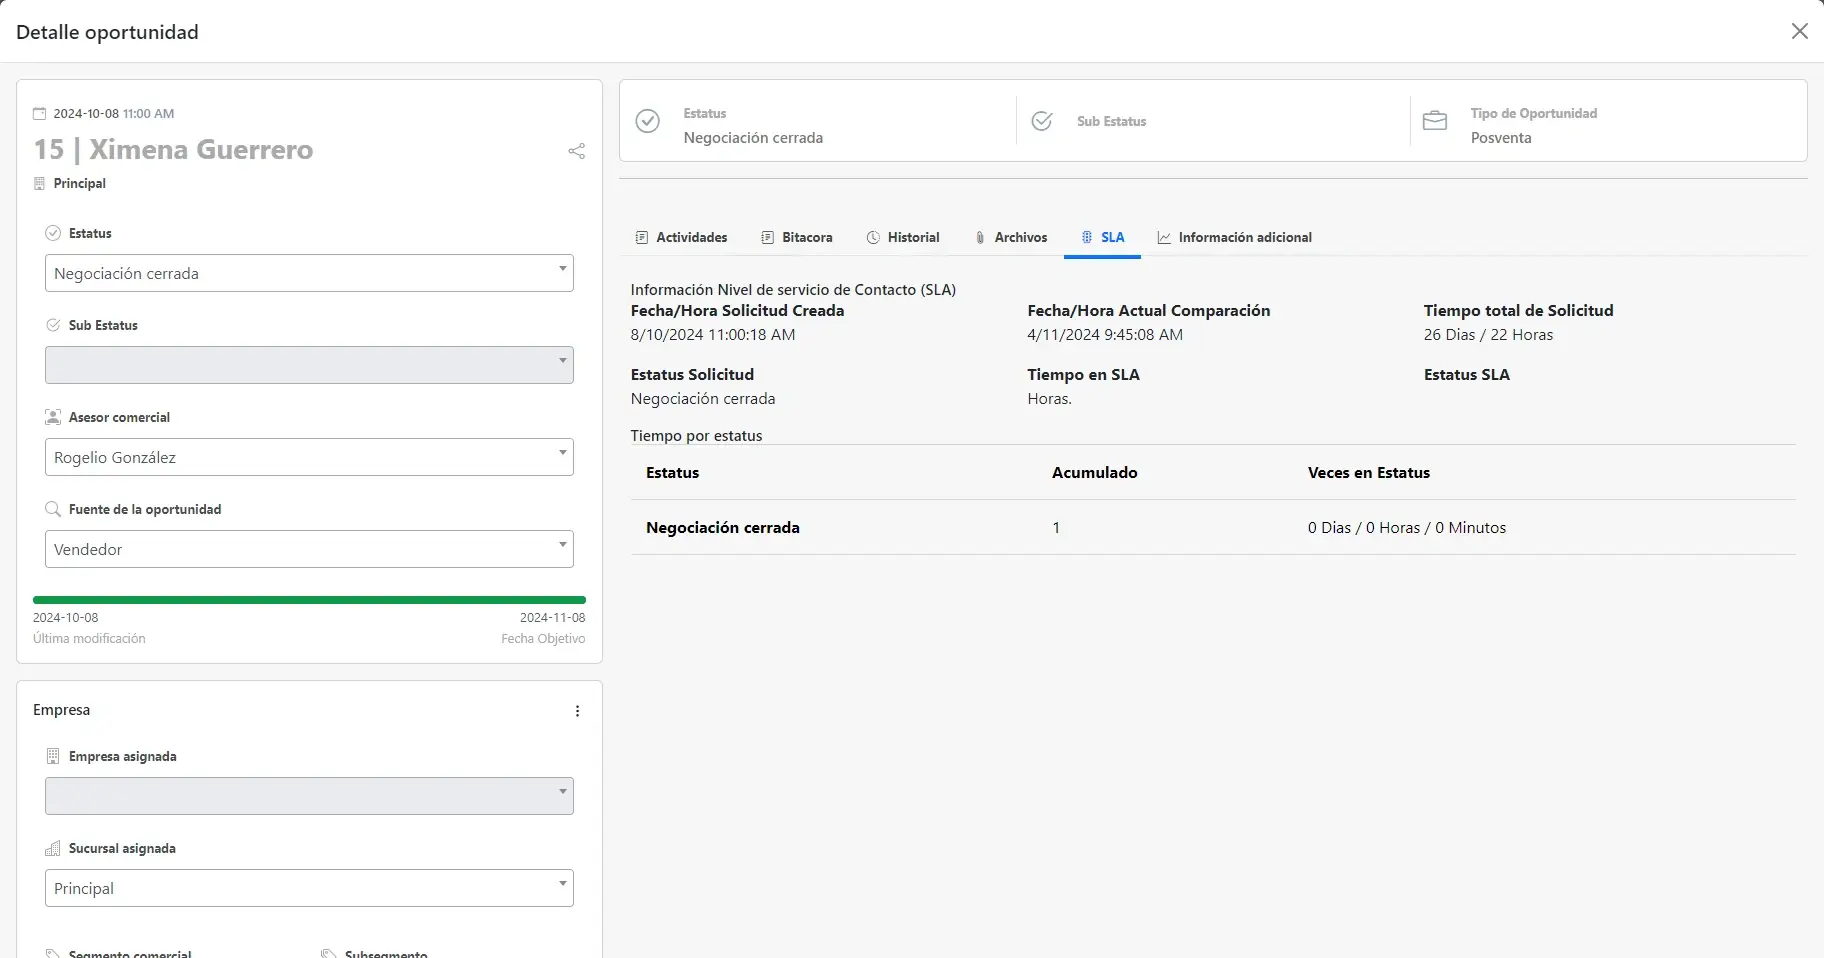Image resolution: width=1824 pixels, height=958 pixels.
Task: Click the Actividades tab icon
Action: [x=642, y=238]
